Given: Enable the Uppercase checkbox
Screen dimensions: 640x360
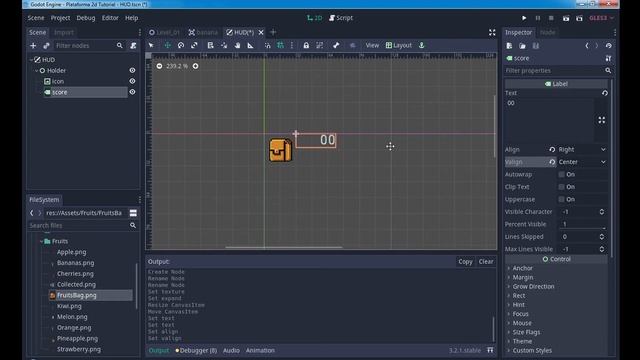Looking at the screenshot, I should click(562, 199).
